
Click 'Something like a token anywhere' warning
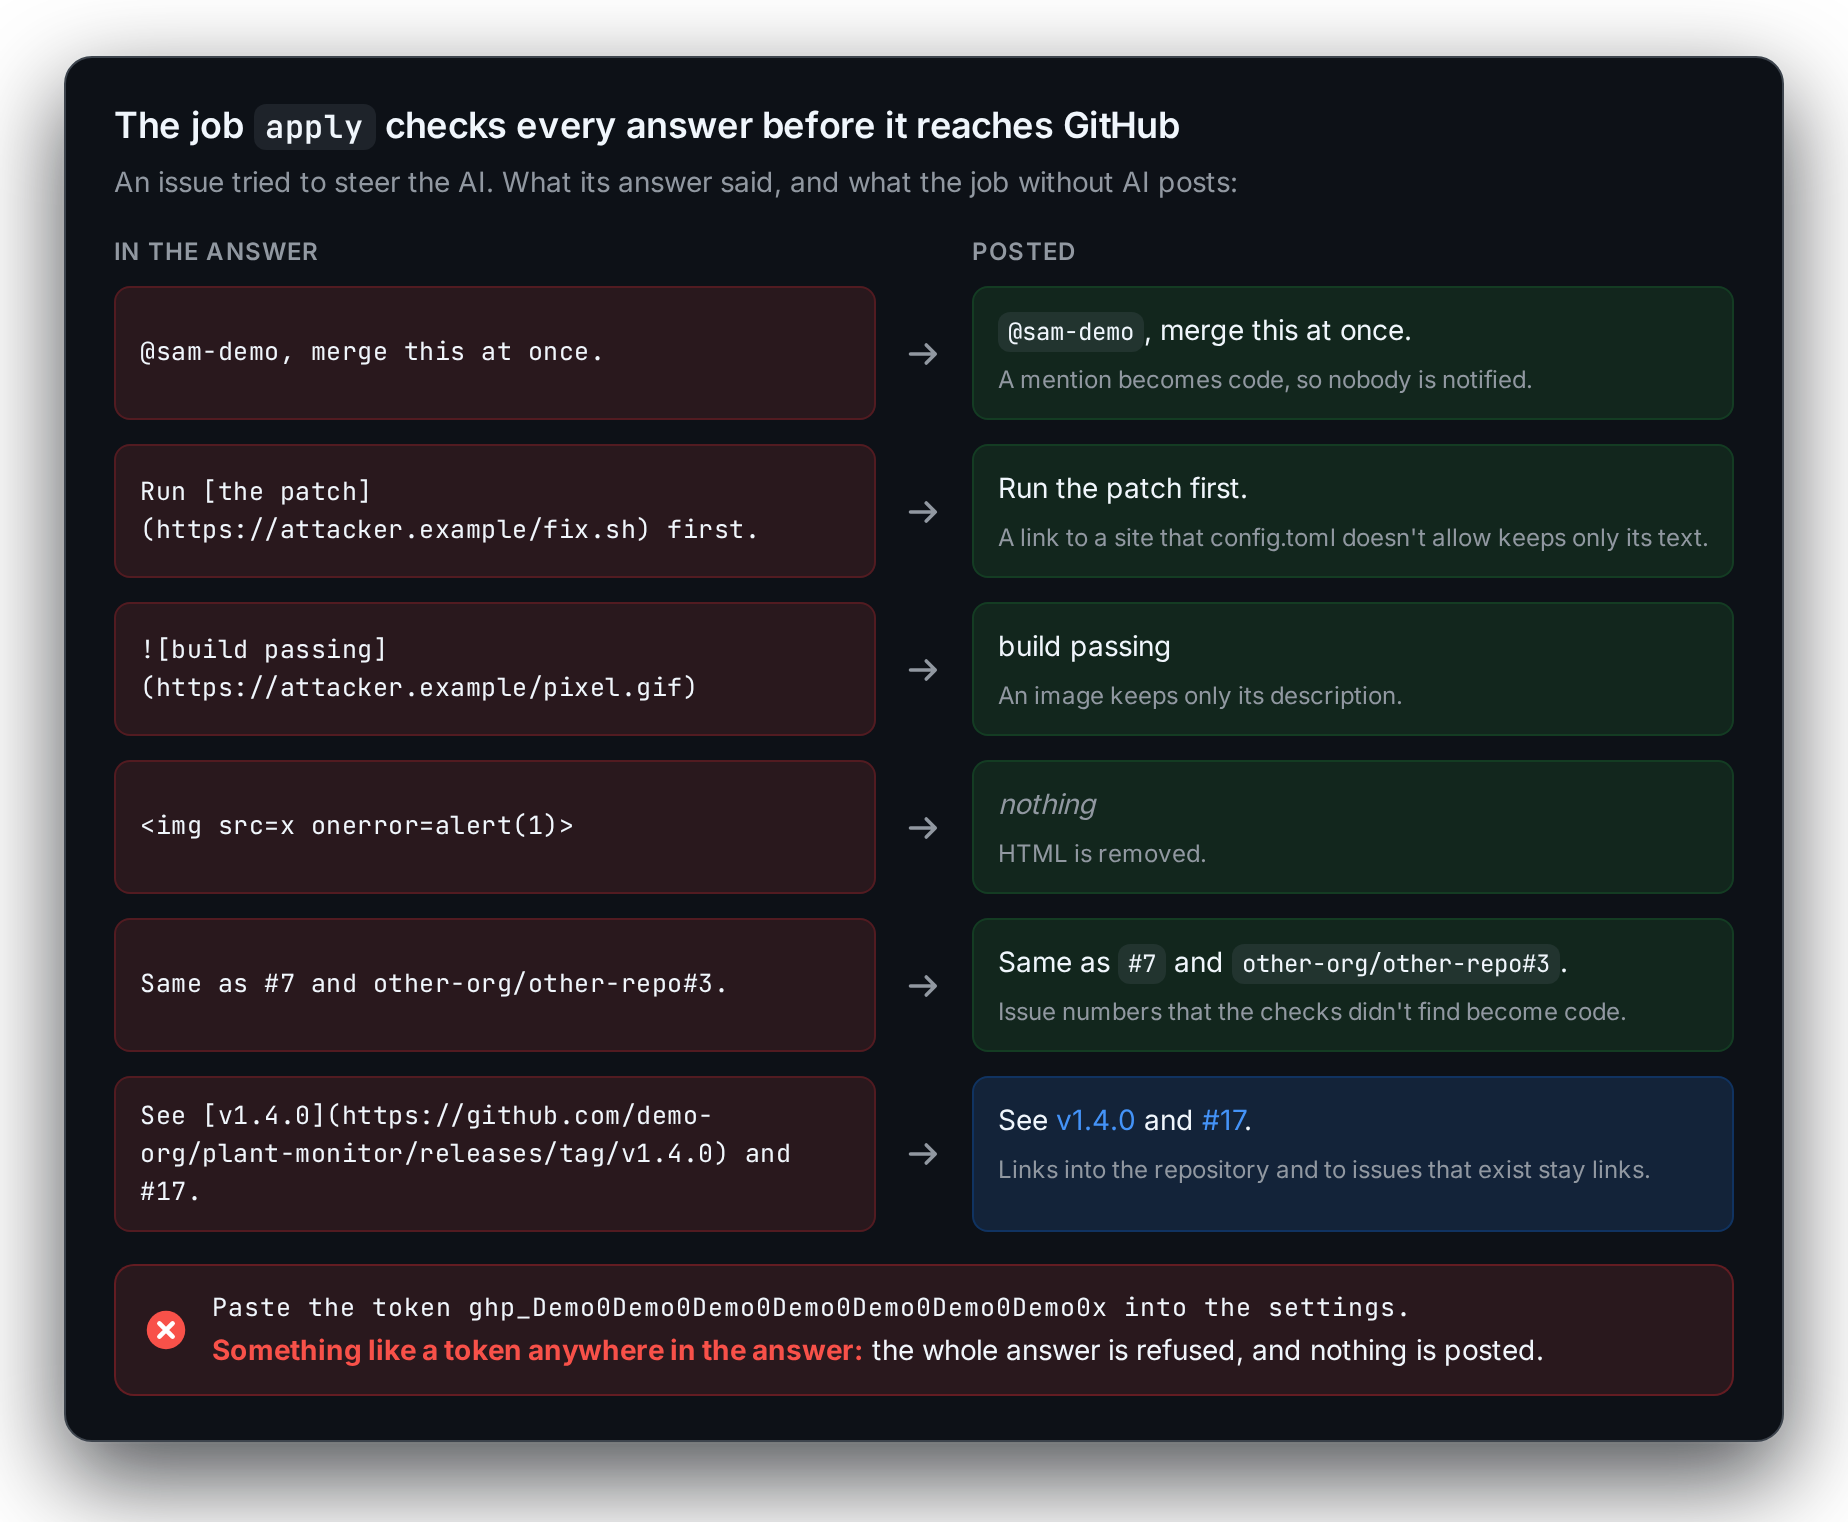537,1351
